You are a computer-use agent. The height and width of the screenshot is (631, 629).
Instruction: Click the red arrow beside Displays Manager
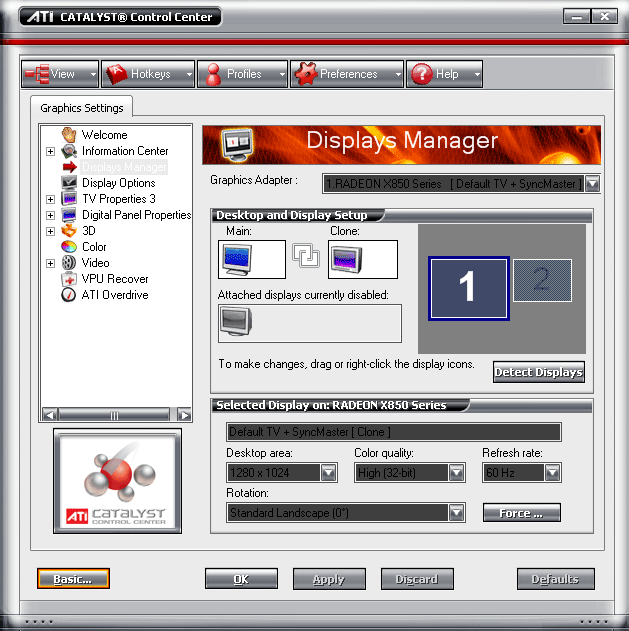click(x=70, y=167)
